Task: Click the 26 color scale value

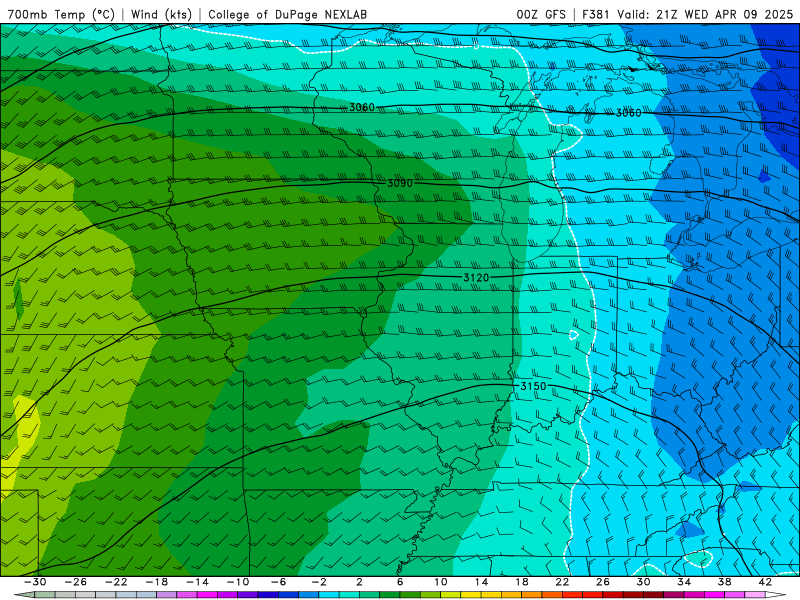Action: point(603,582)
